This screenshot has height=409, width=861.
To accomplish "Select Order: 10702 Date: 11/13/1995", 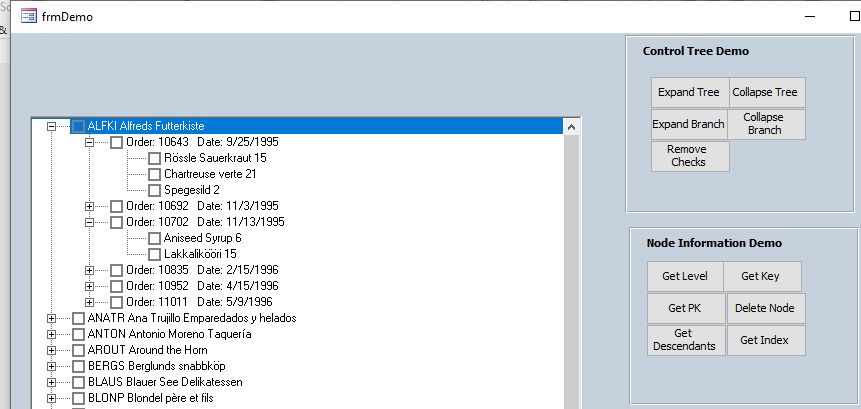I will point(205,222).
